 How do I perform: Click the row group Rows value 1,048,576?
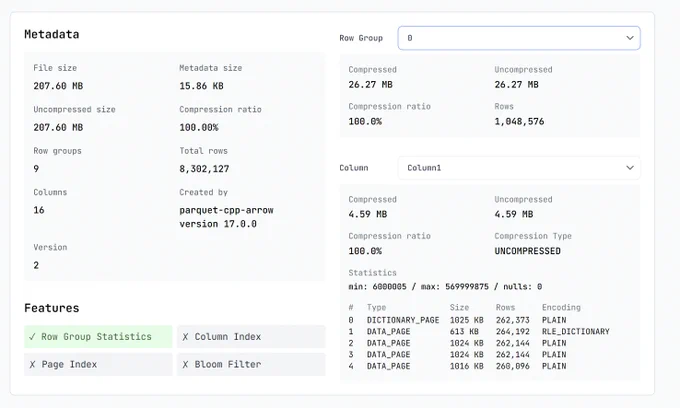pyautogui.click(x=519, y=121)
